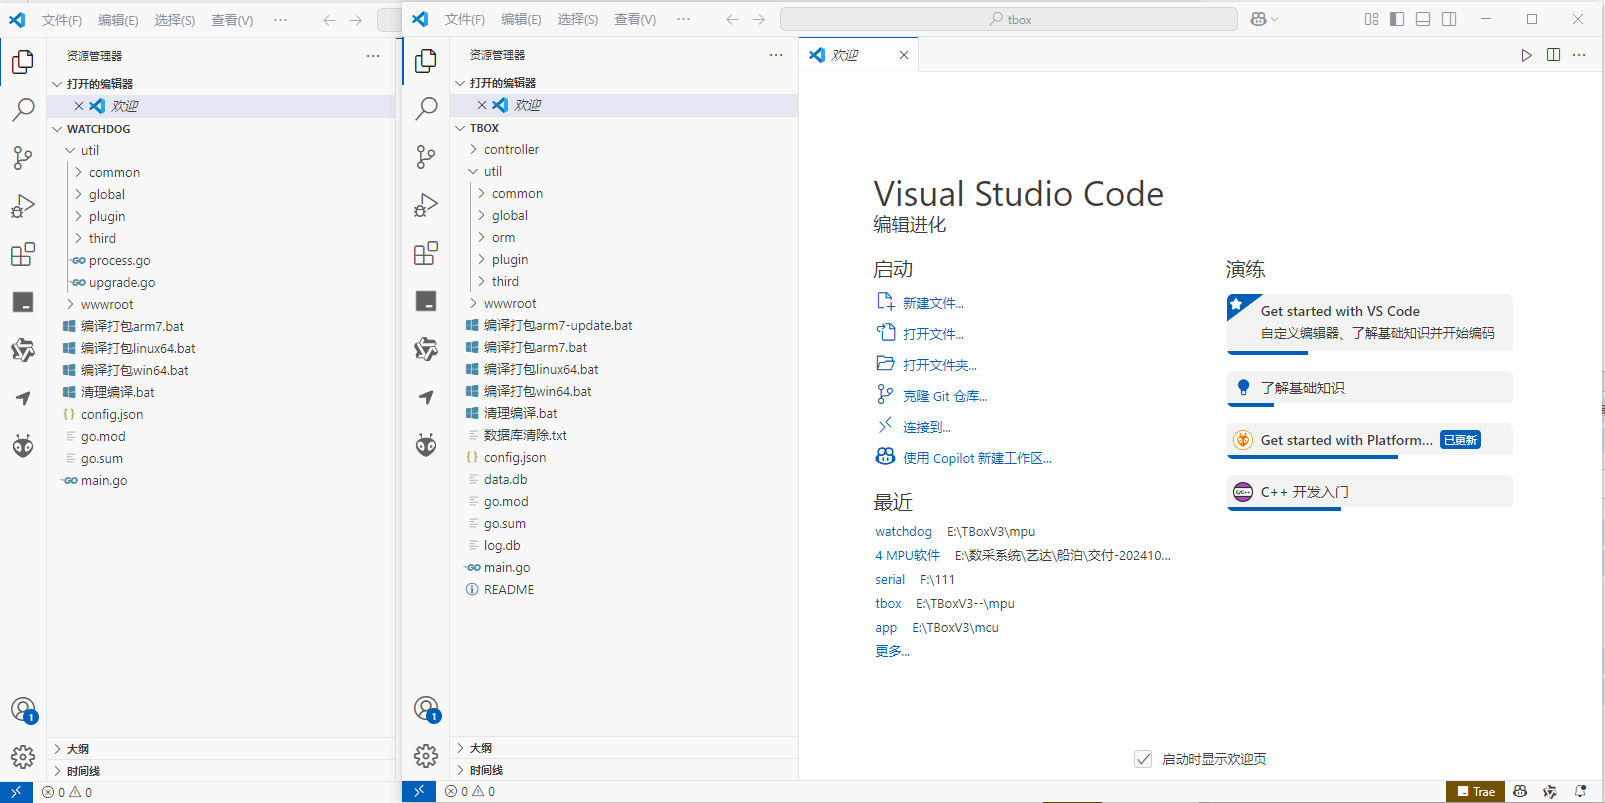Click the tbox command center search box
The height and width of the screenshot is (803, 1605).
[1008, 19]
